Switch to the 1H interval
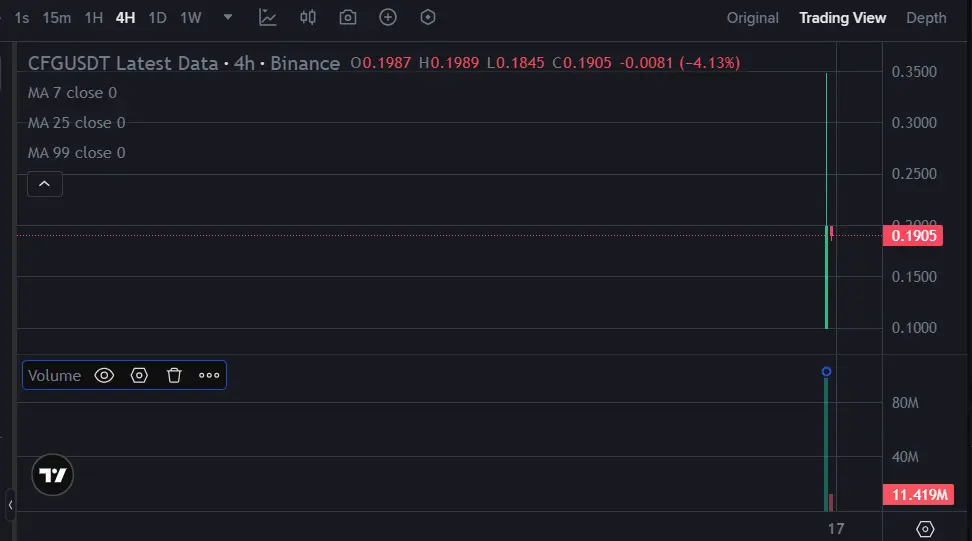Screen dimensions: 972x541 coord(94,18)
